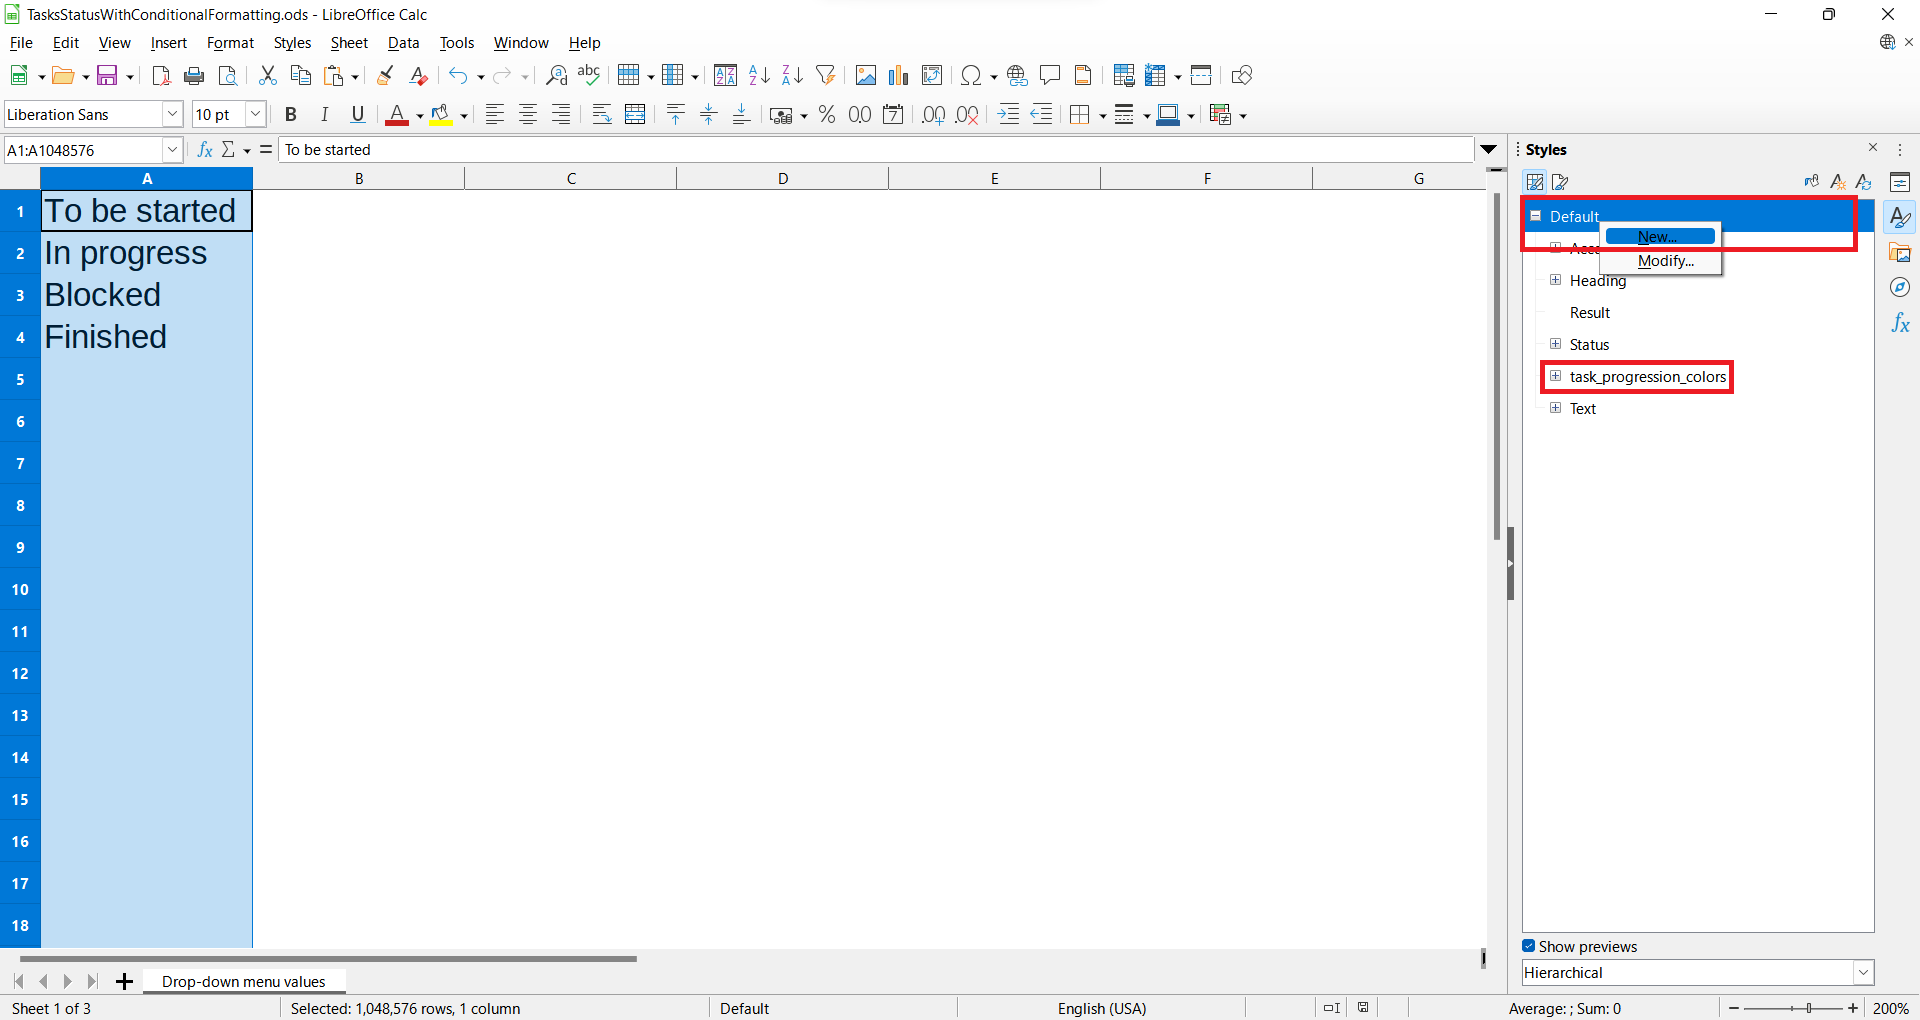Click the Copy icon
Image resolution: width=1920 pixels, height=1020 pixels.
point(300,76)
